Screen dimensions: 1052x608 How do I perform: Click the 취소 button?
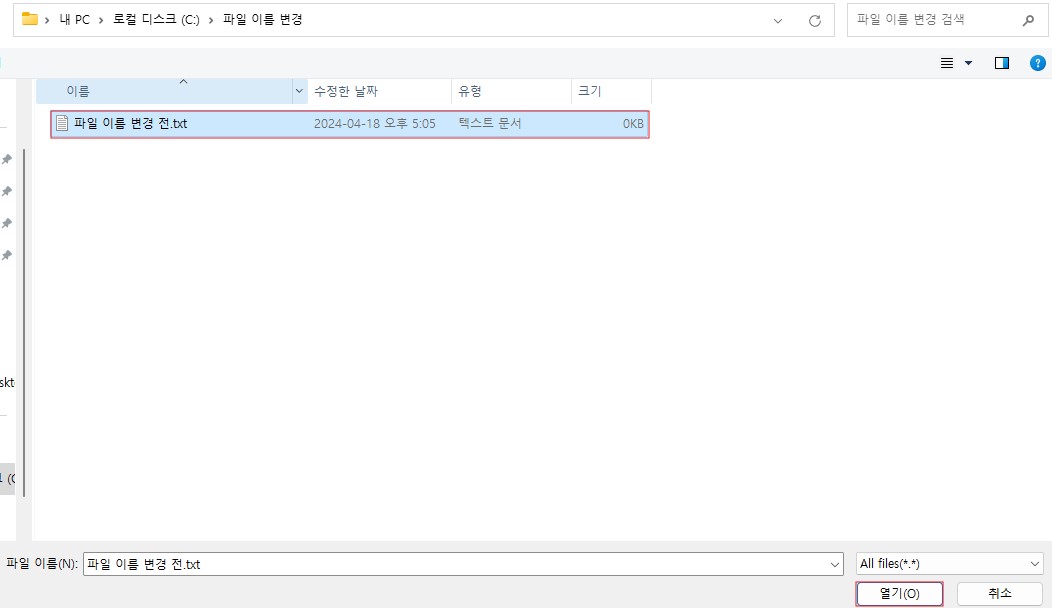coord(999,593)
